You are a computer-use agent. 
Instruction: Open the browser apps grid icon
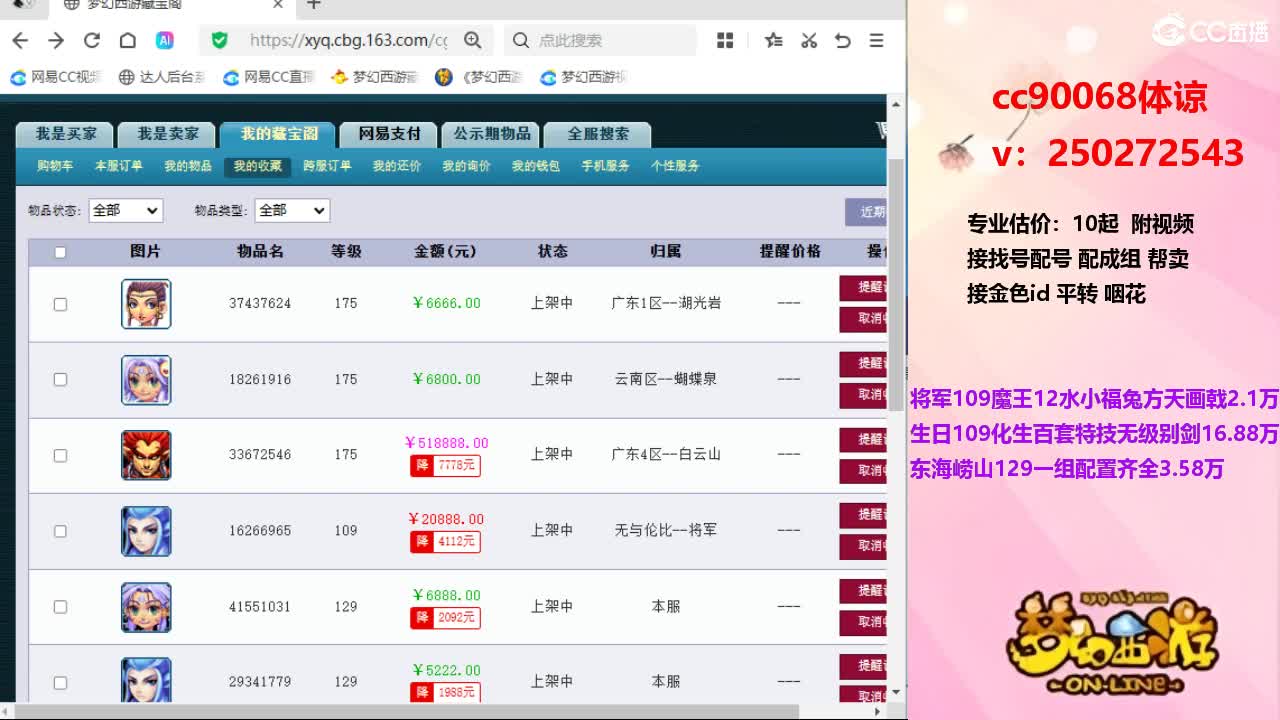point(725,40)
